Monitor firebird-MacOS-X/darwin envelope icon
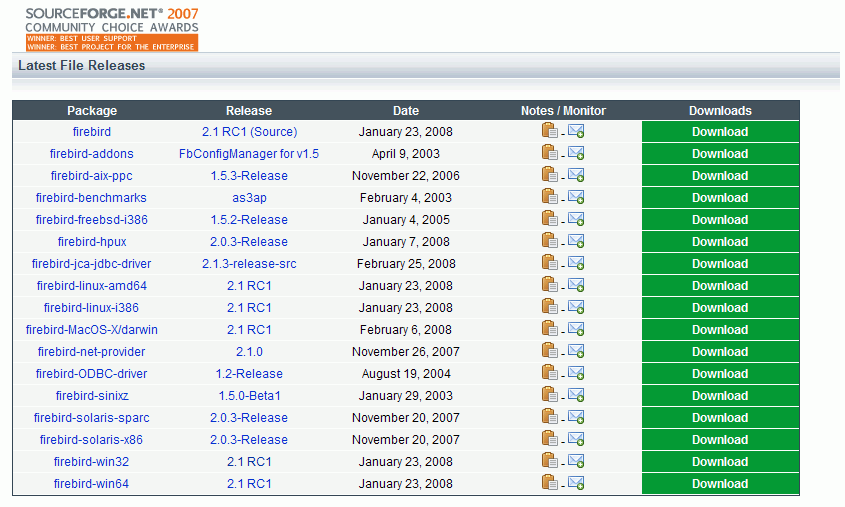This screenshot has height=507, width=845. (x=576, y=329)
